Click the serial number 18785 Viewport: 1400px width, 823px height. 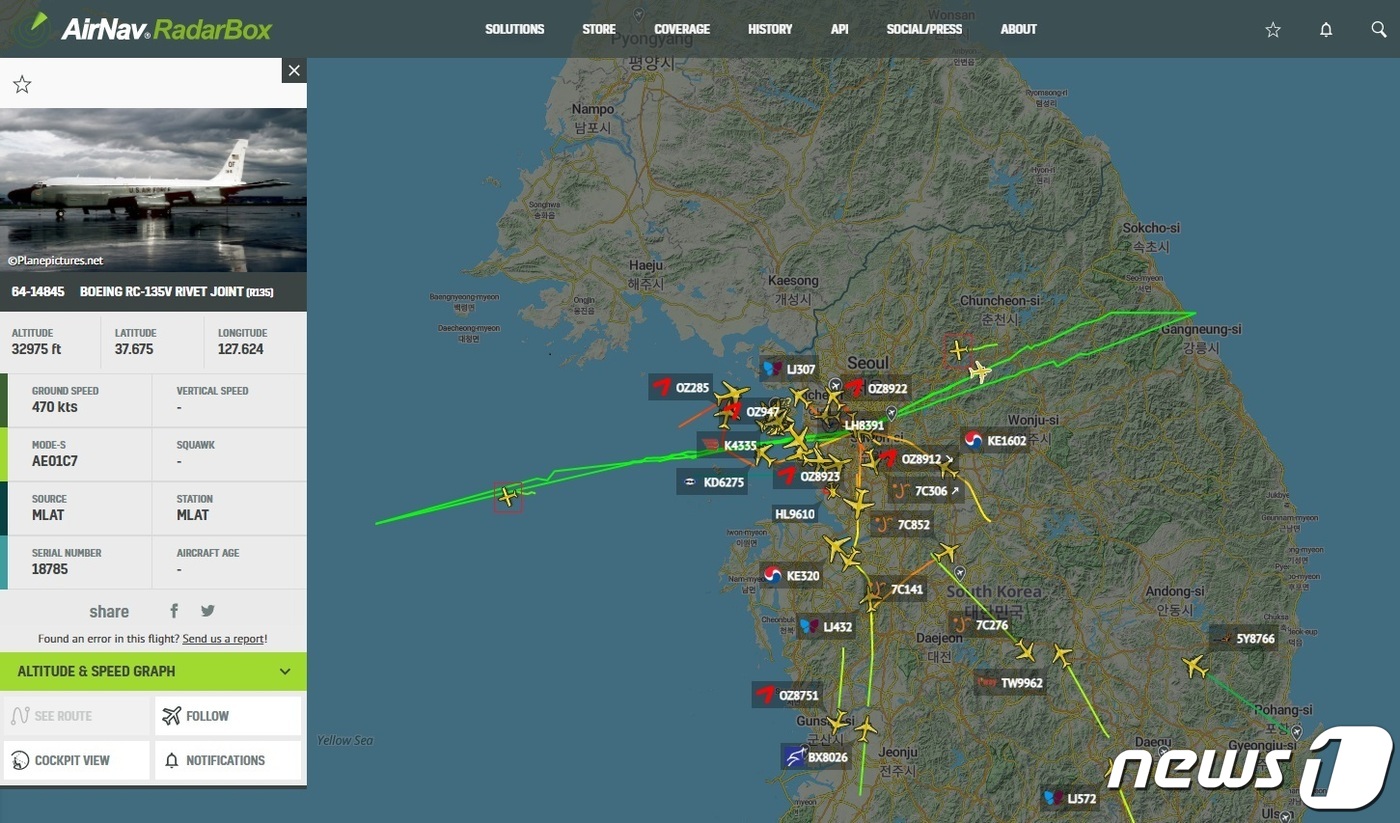(x=50, y=569)
